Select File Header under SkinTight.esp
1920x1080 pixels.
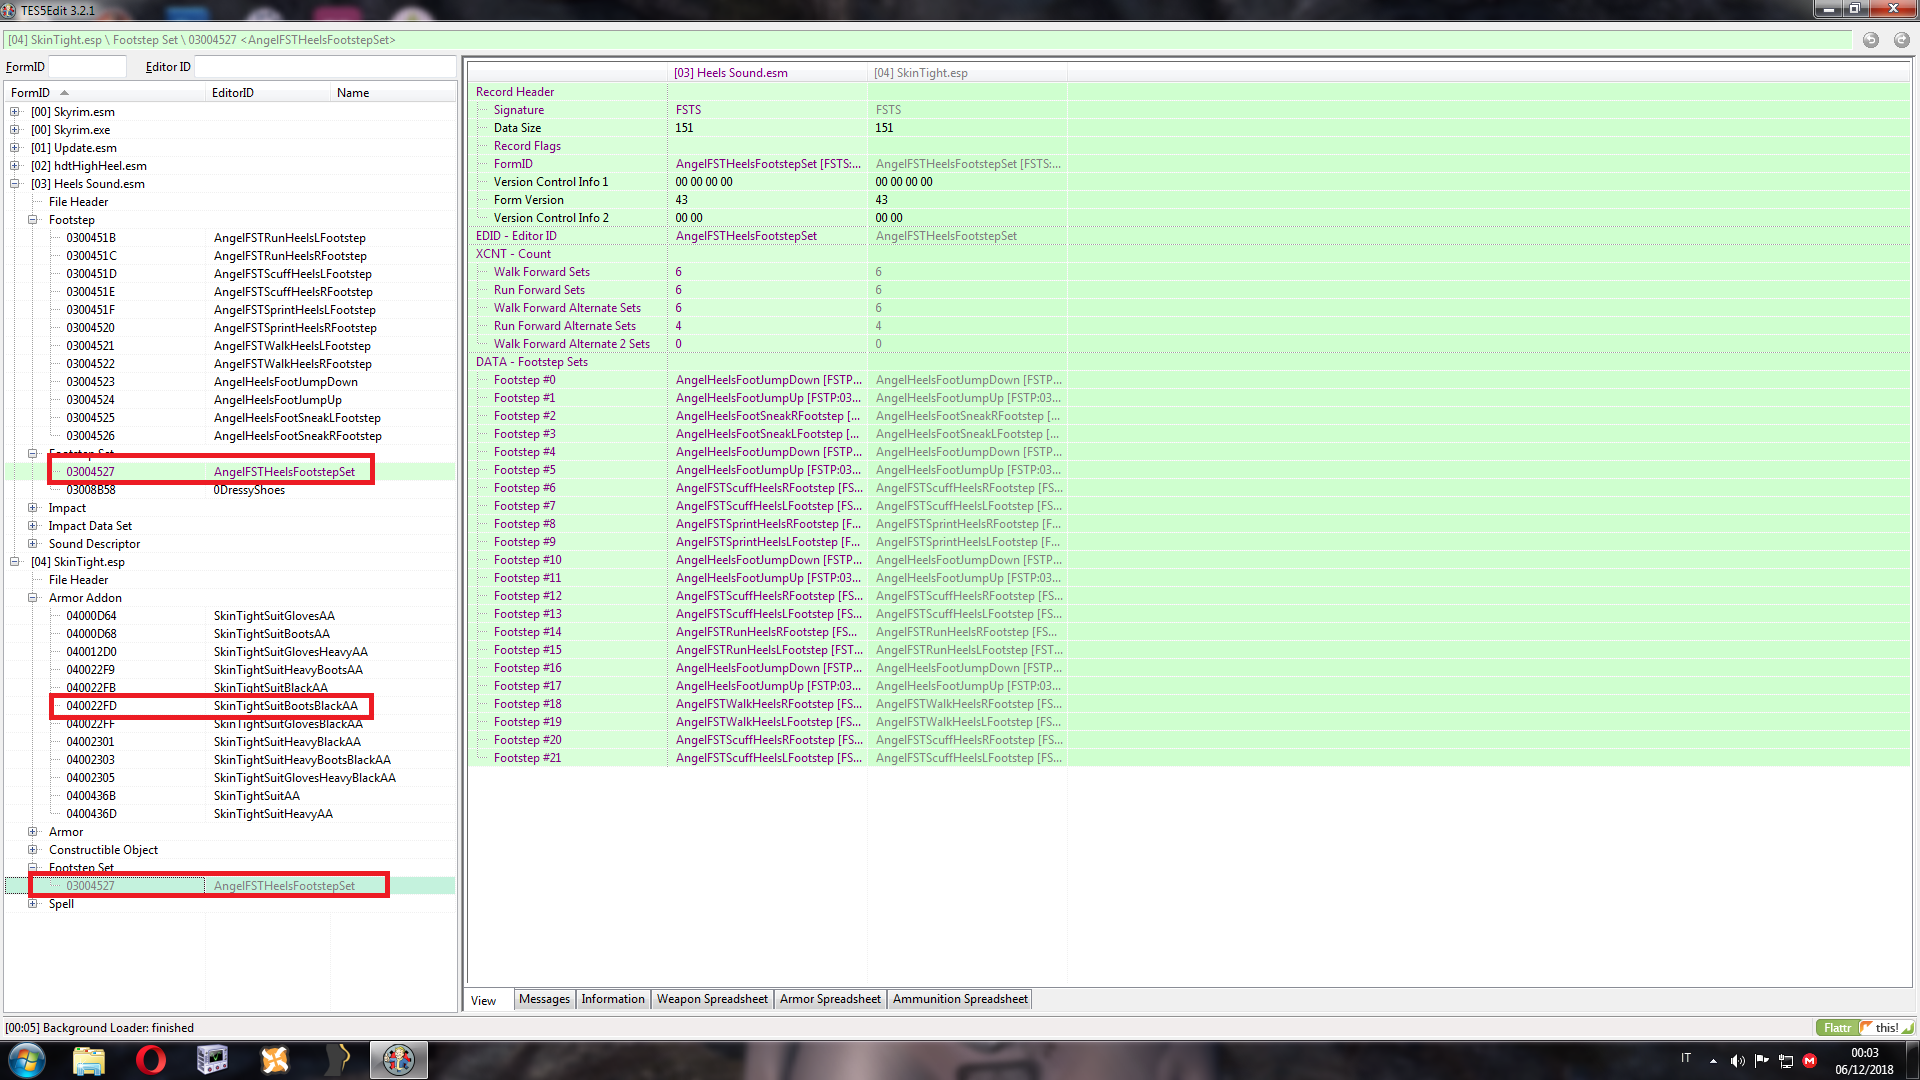click(78, 580)
